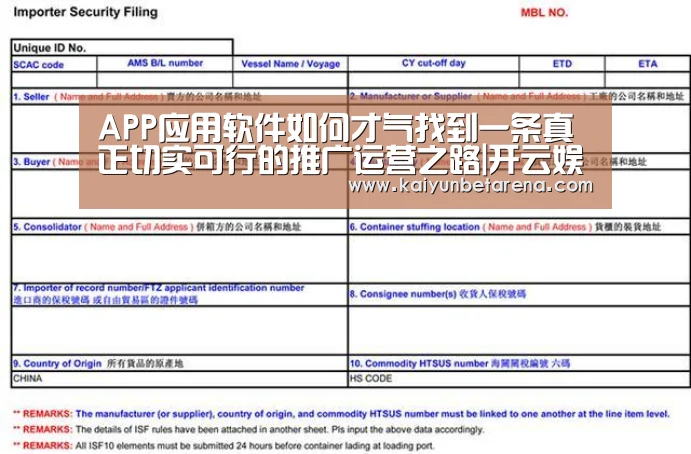Click the remark about manufacturer and HTSUS linkage
The width and height of the screenshot is (691, 454).
[x=342, y=414]
